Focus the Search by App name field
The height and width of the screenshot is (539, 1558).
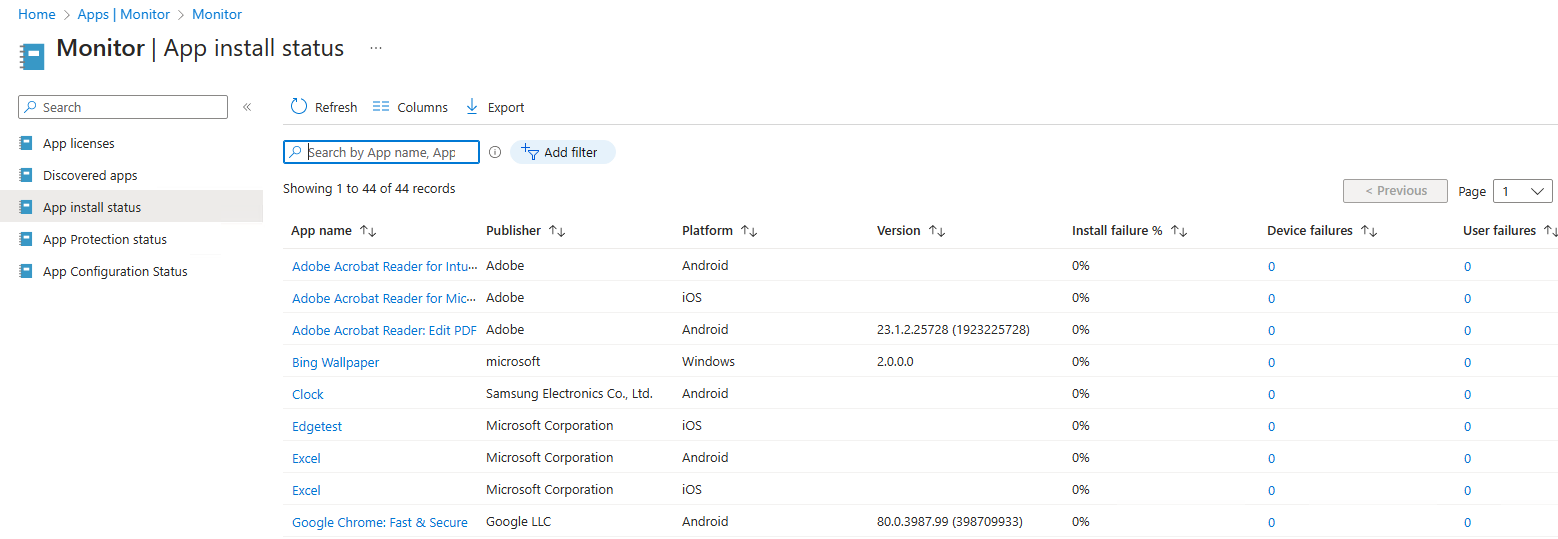[x=381, y=152]
